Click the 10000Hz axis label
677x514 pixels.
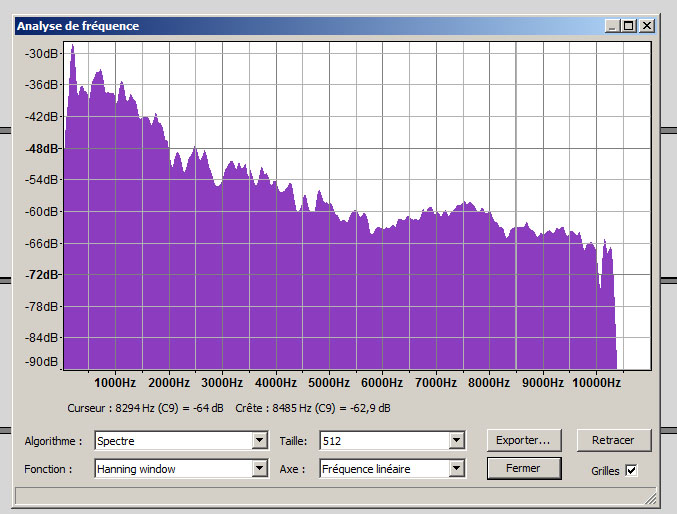pyautogui.click(x=597, y=383)
